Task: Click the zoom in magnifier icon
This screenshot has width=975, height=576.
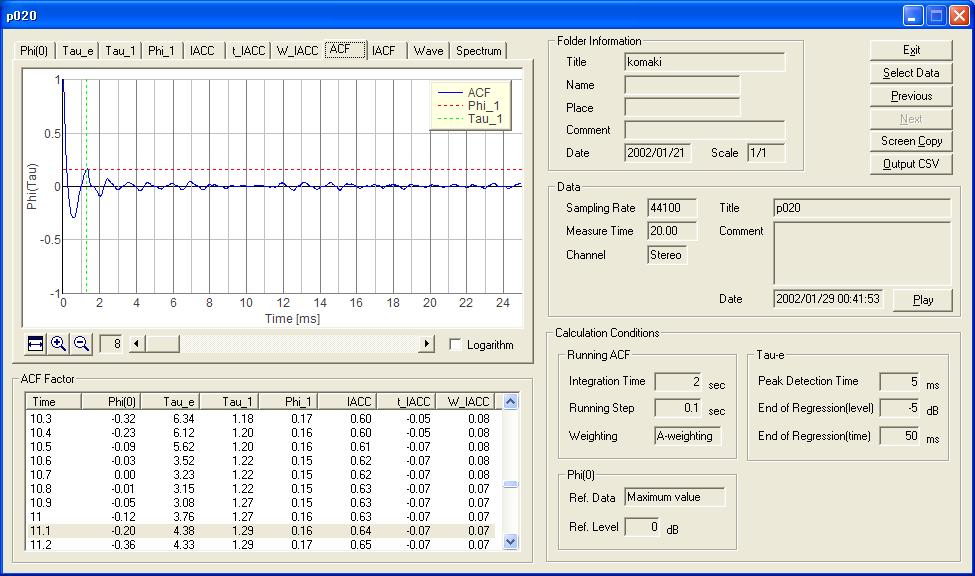Action: click(x=58, y=344)
